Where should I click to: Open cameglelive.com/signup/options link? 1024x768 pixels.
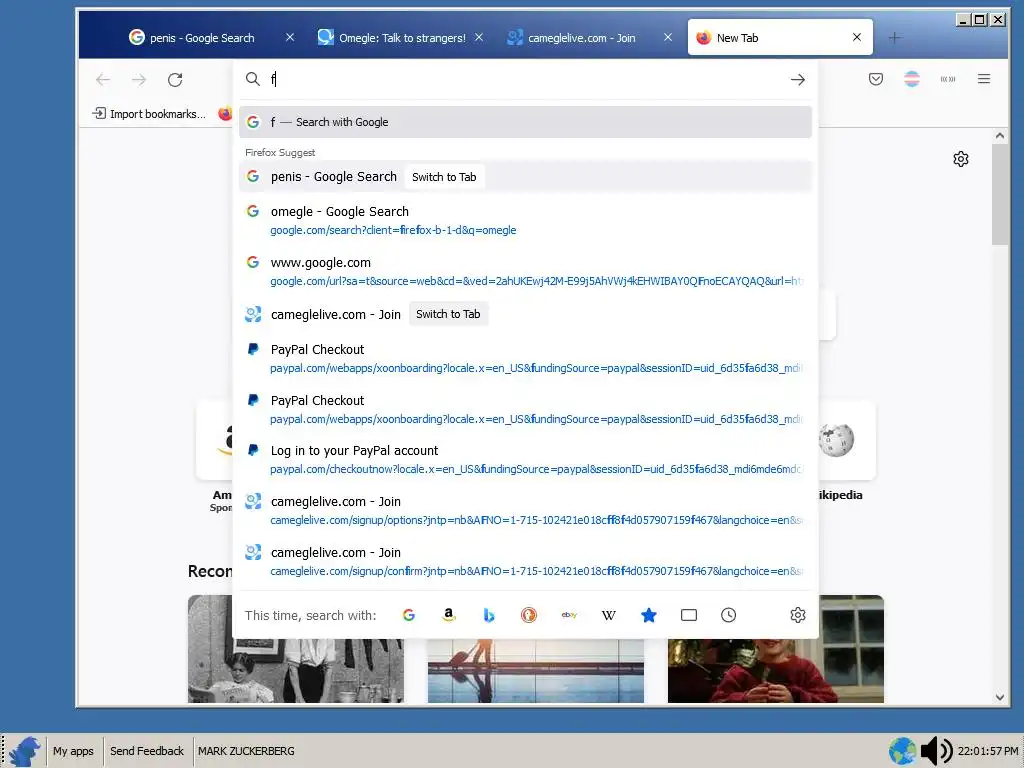536,520
